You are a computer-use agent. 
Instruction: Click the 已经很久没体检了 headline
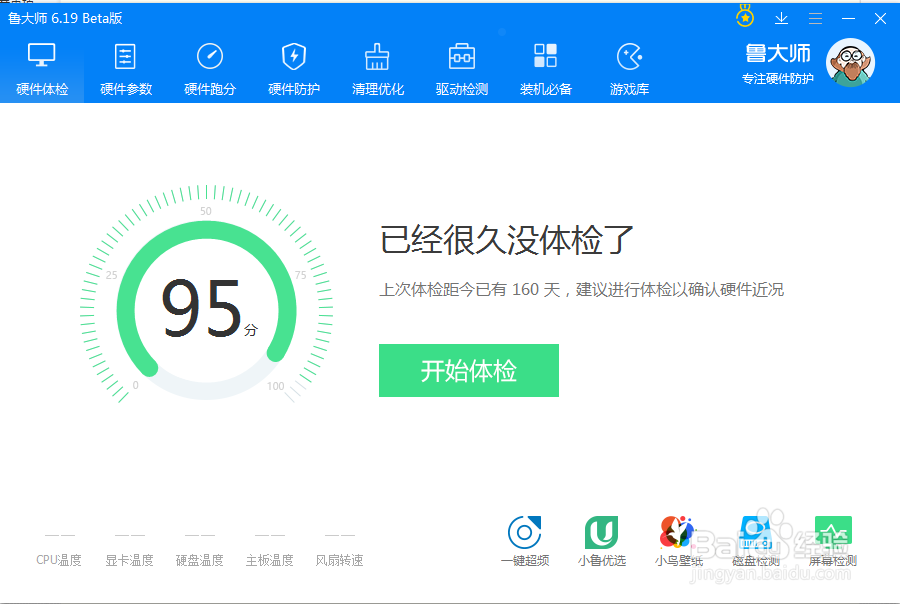506,239
